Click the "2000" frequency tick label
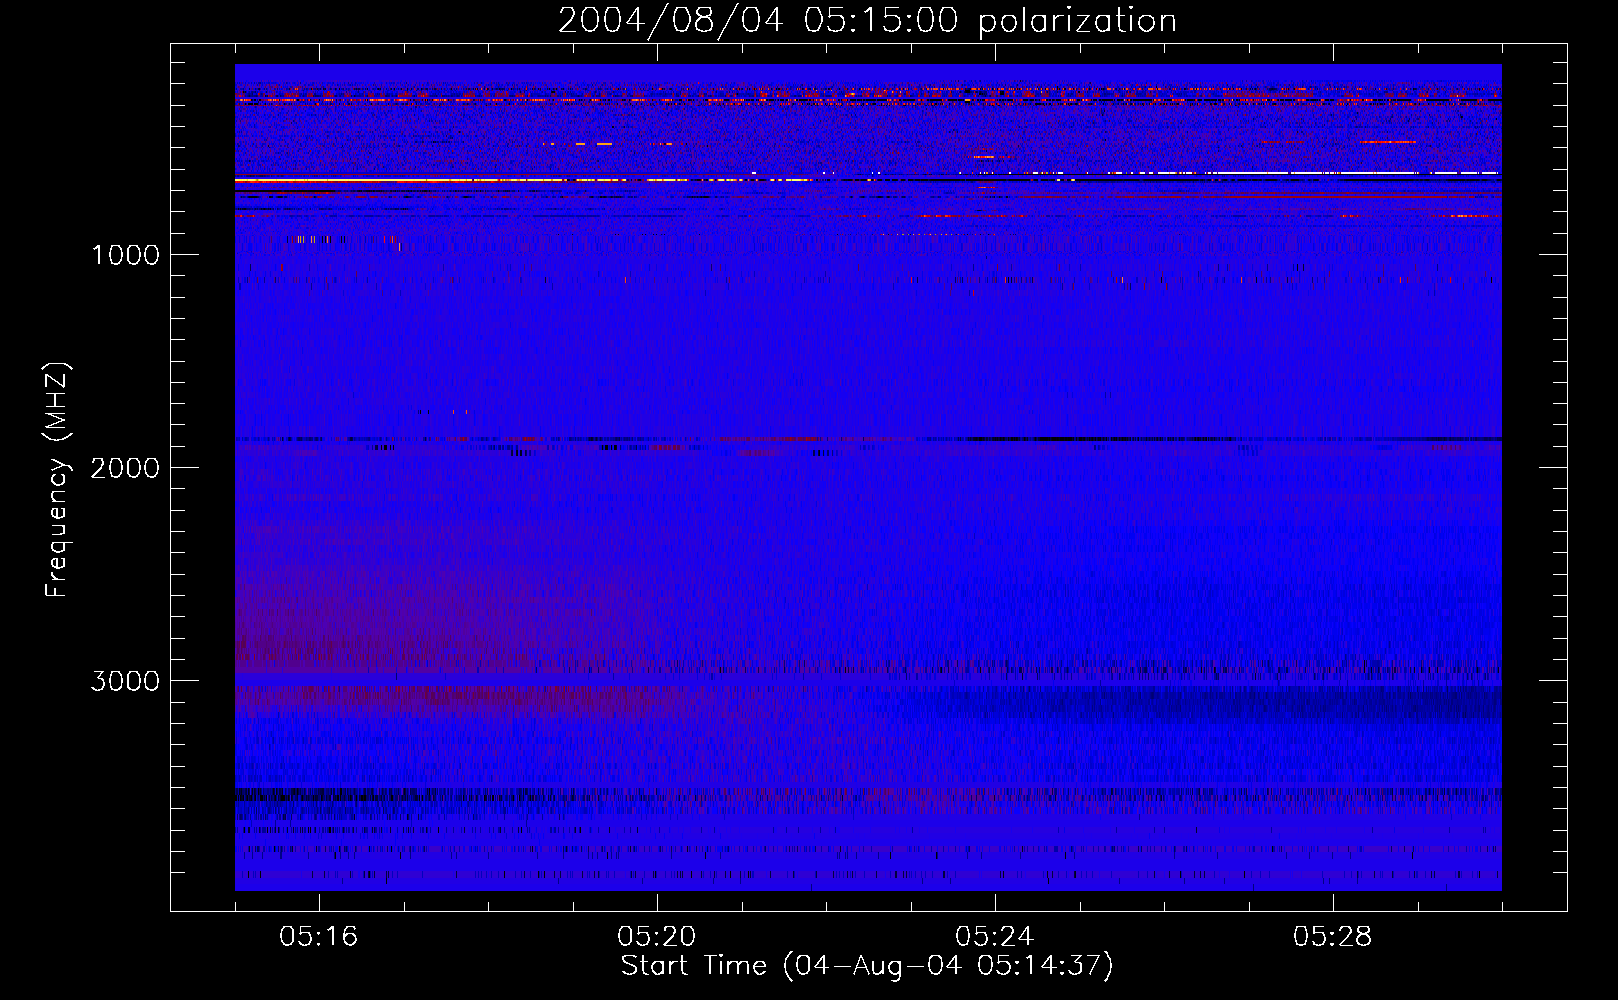Viewport: 1618px width, 1000px height. pyautogui.click(x=125, y=468)
